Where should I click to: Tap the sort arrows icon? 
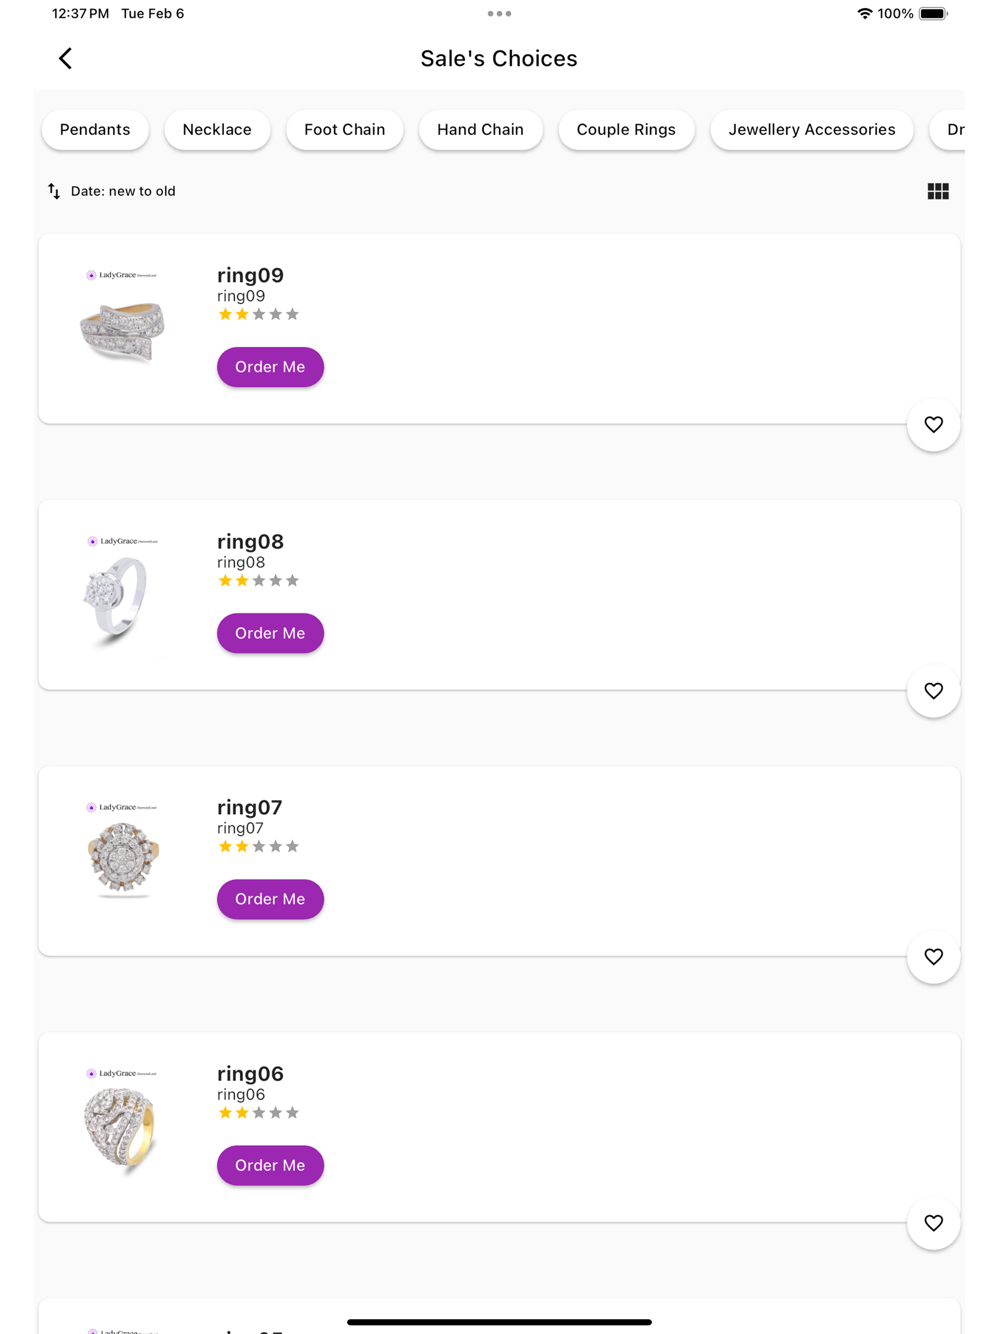(x=54, y=191)
